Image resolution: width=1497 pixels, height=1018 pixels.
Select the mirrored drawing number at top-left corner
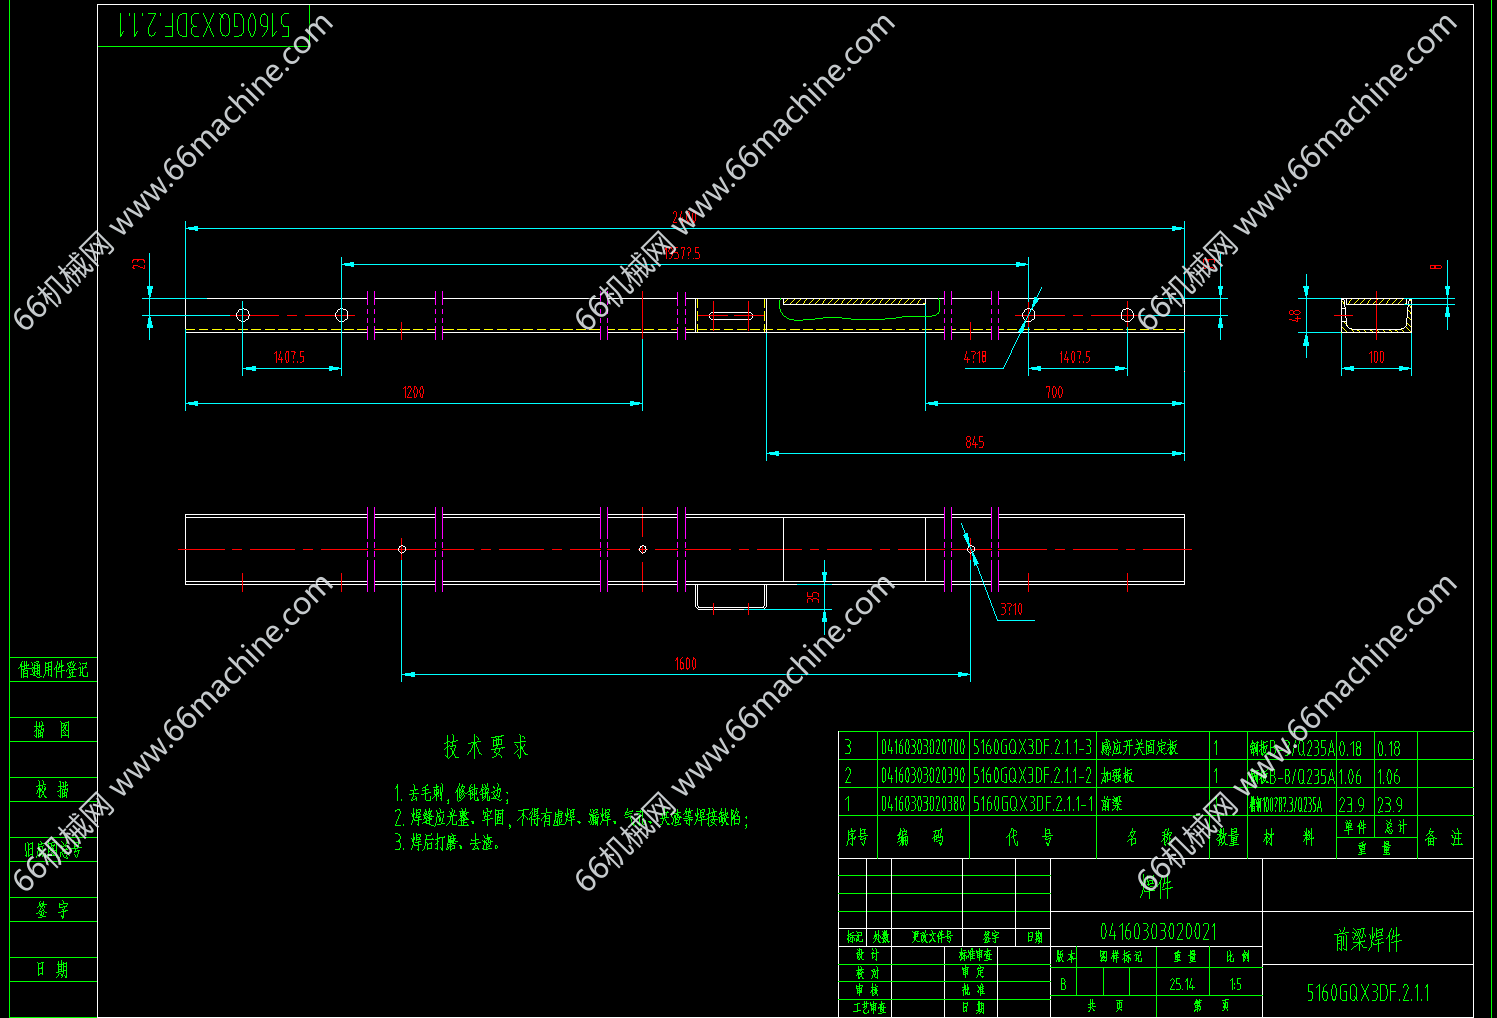[203, 25]
